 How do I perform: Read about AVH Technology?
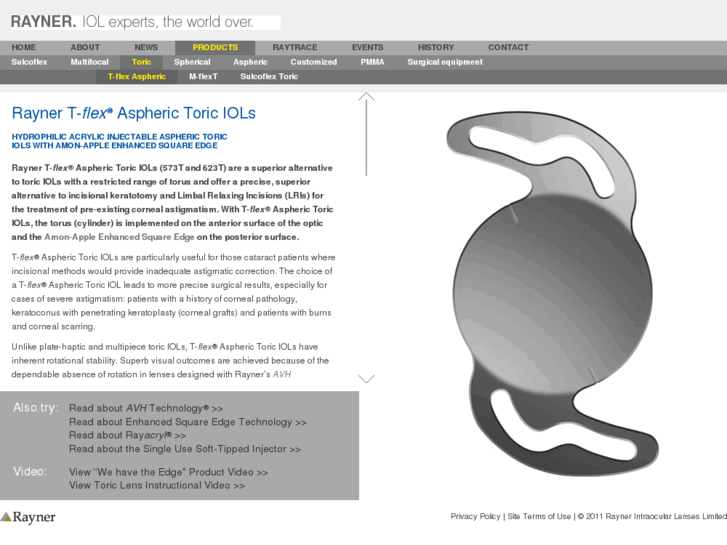(x=146, y=408)
